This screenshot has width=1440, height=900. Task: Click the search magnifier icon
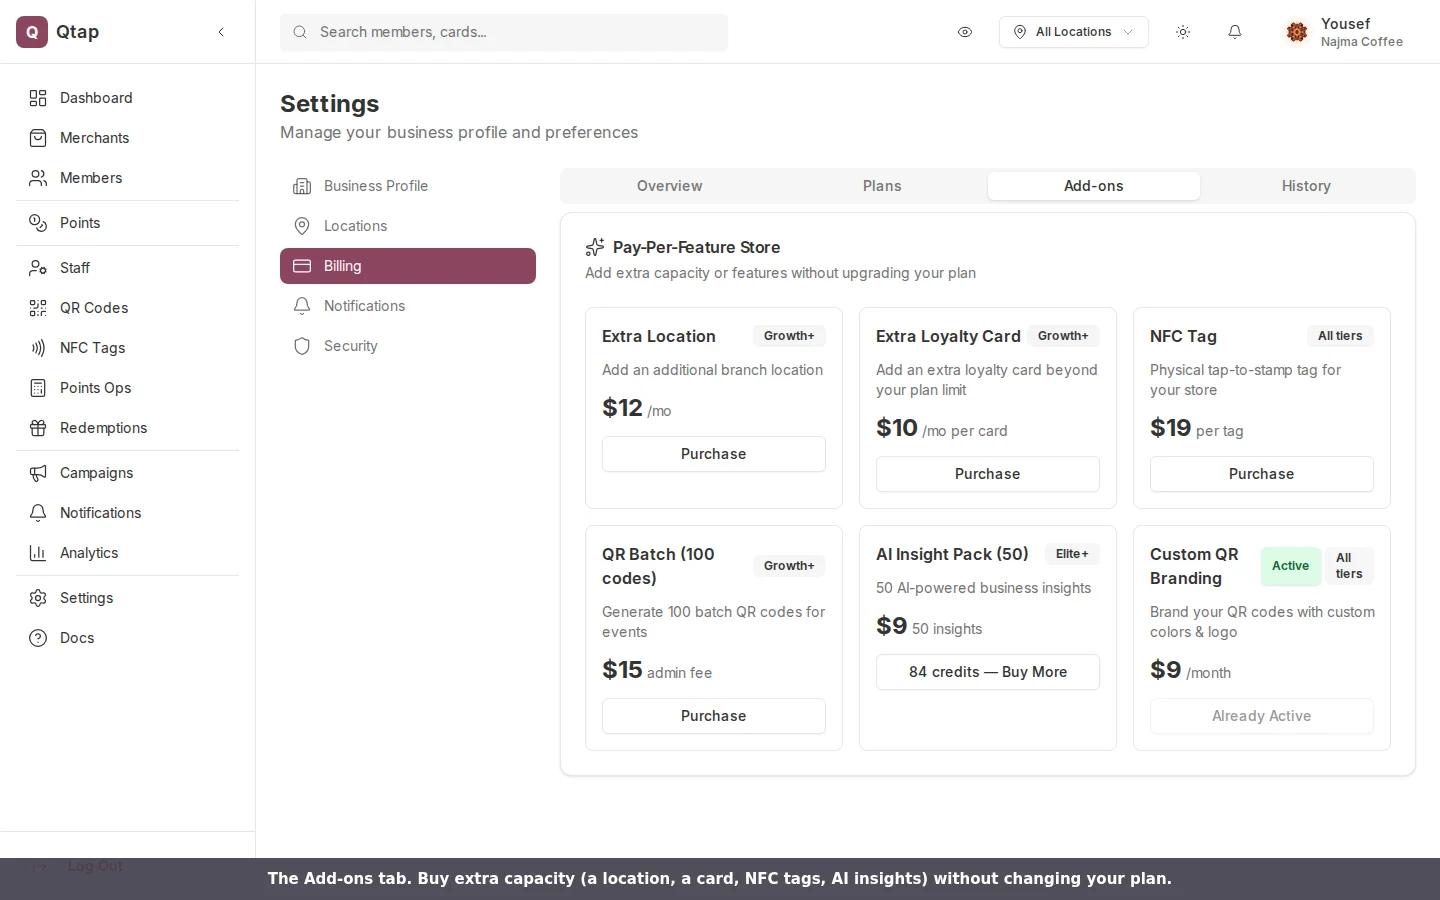click(x=300, y=32)
